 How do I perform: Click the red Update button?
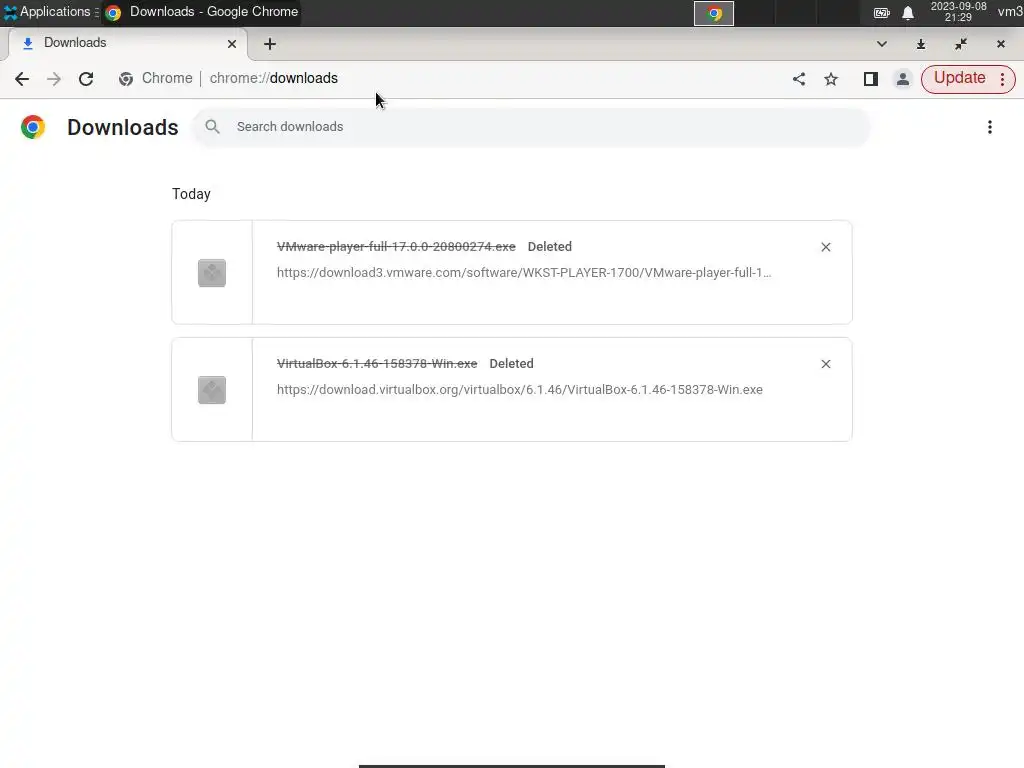tap(959, 78)
